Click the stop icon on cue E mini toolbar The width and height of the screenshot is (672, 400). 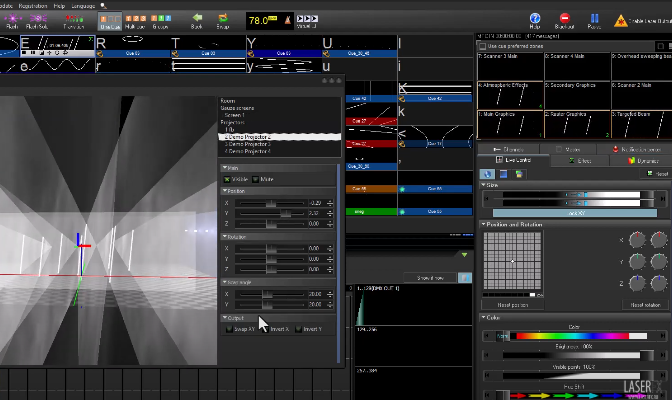point(24,53)
